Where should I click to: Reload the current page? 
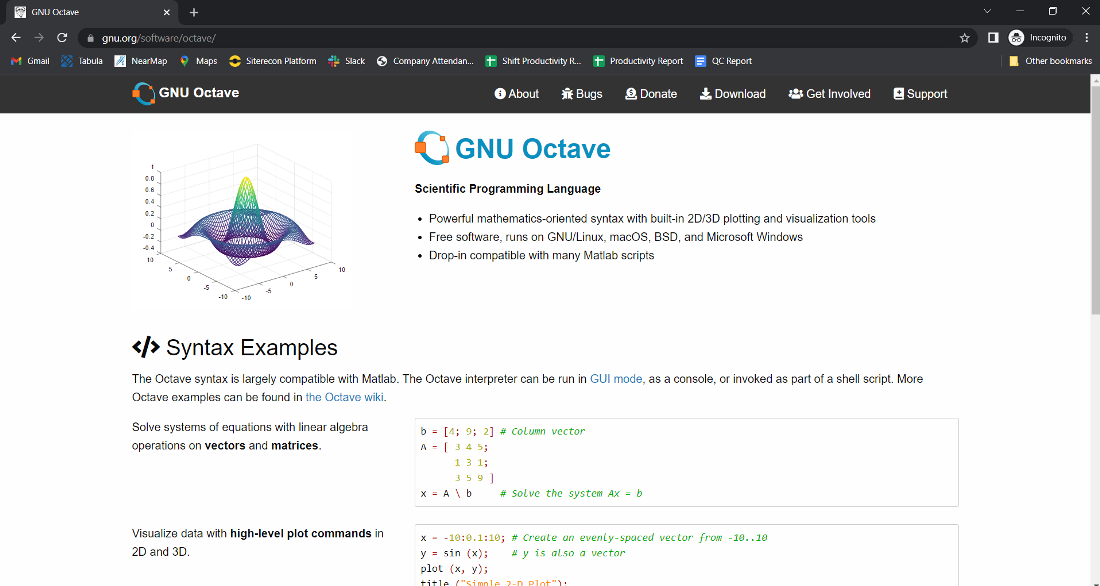62,38
